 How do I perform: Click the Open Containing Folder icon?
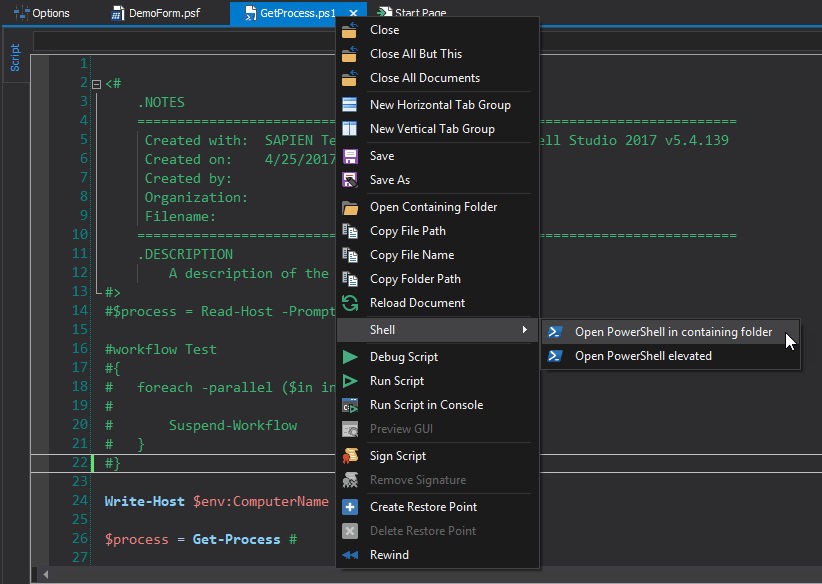[x=353, y=206]
